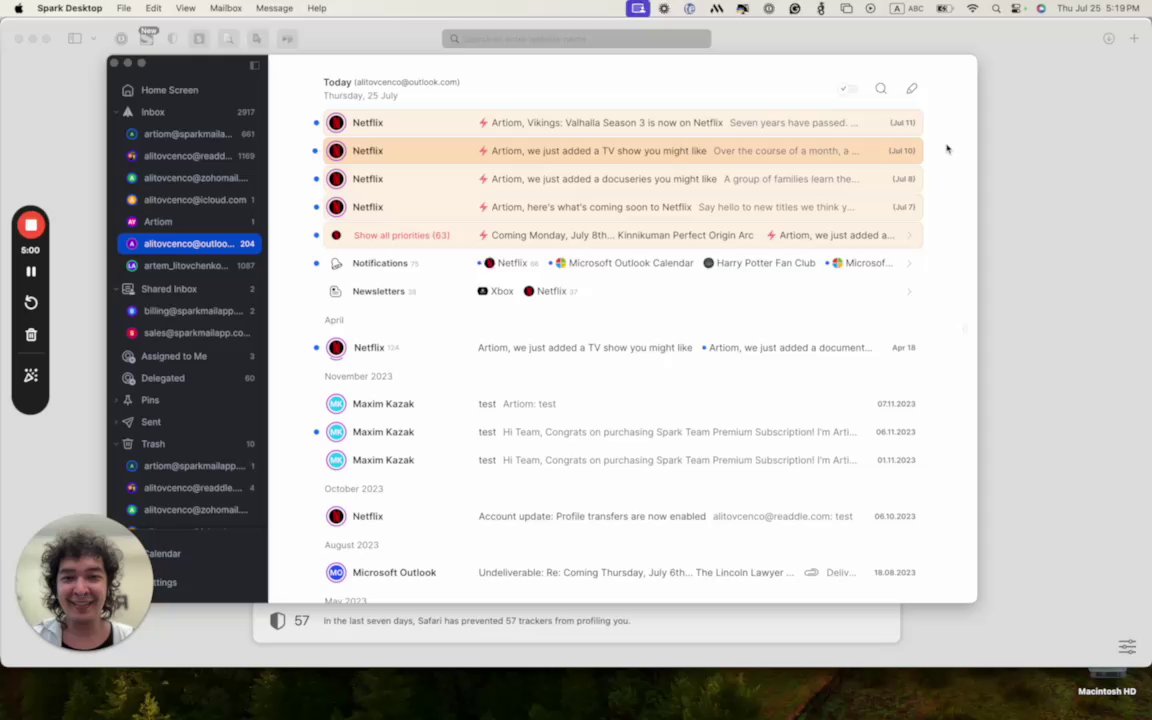This screenshot has height=720, width=1152.
Task: Open Netflix Profile transfers email
Action: [x=623, y=516]
